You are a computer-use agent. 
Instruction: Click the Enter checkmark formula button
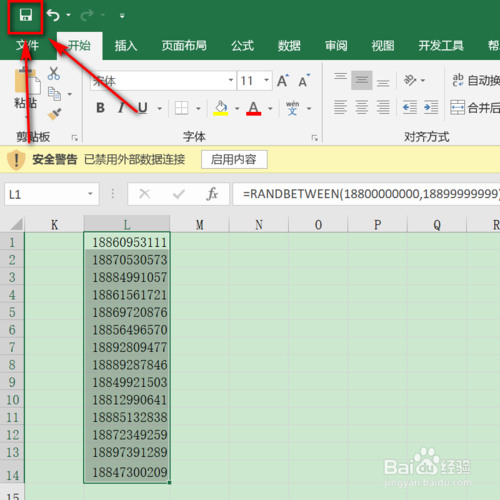179,194
